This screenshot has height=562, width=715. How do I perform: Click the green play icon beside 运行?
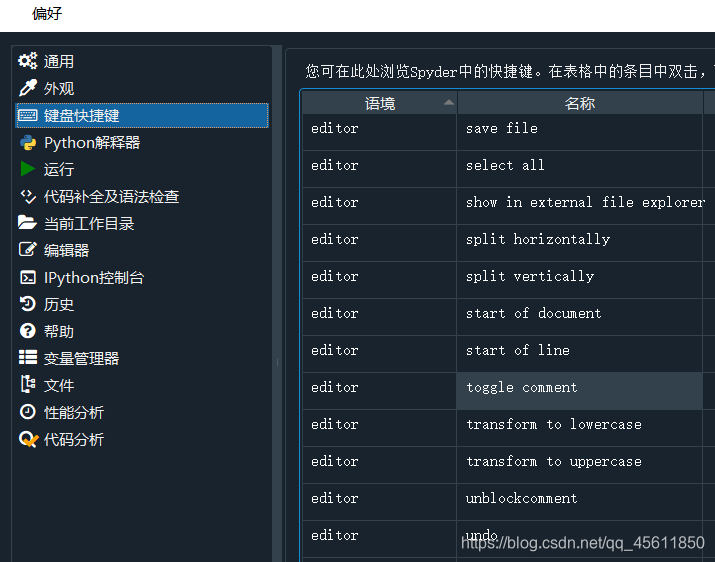28,169
